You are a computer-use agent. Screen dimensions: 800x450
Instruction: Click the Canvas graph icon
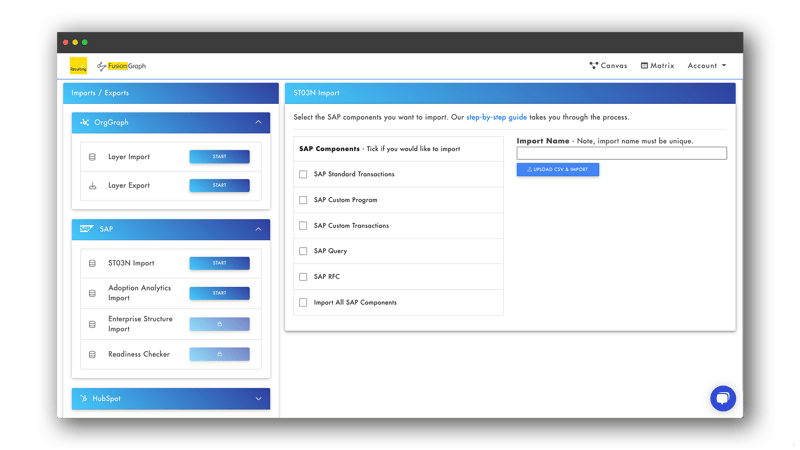[593, 65]
